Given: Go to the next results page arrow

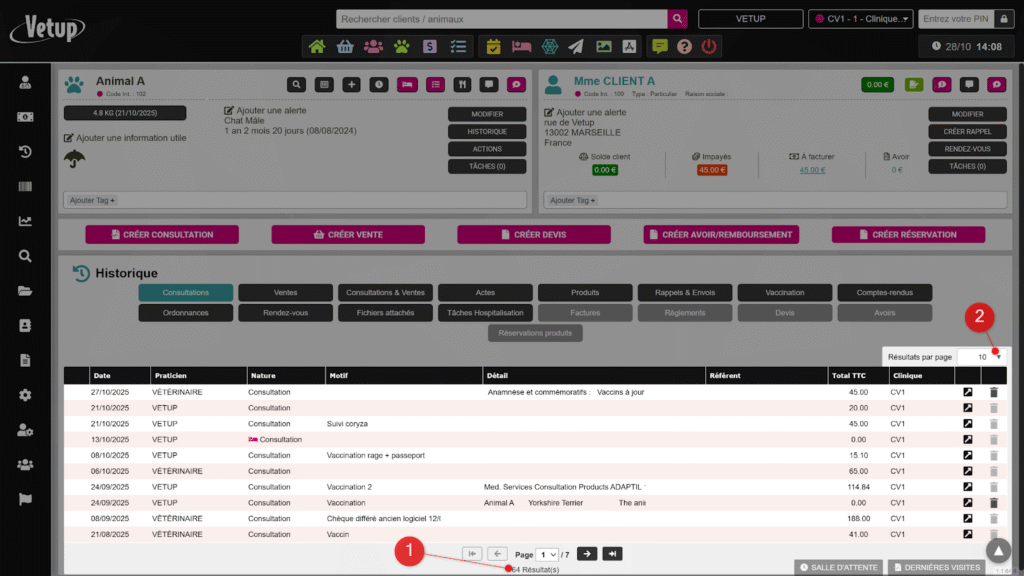Looking at the screenshot, I should pyautogui.click(x=587, y=554).
